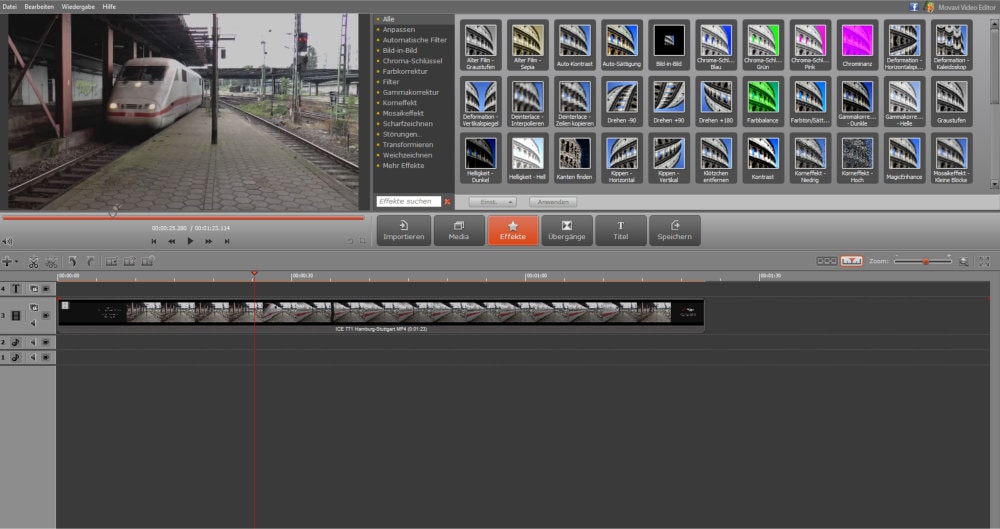Click the zoom-to-fit magnifier icon

pos(964,262)
